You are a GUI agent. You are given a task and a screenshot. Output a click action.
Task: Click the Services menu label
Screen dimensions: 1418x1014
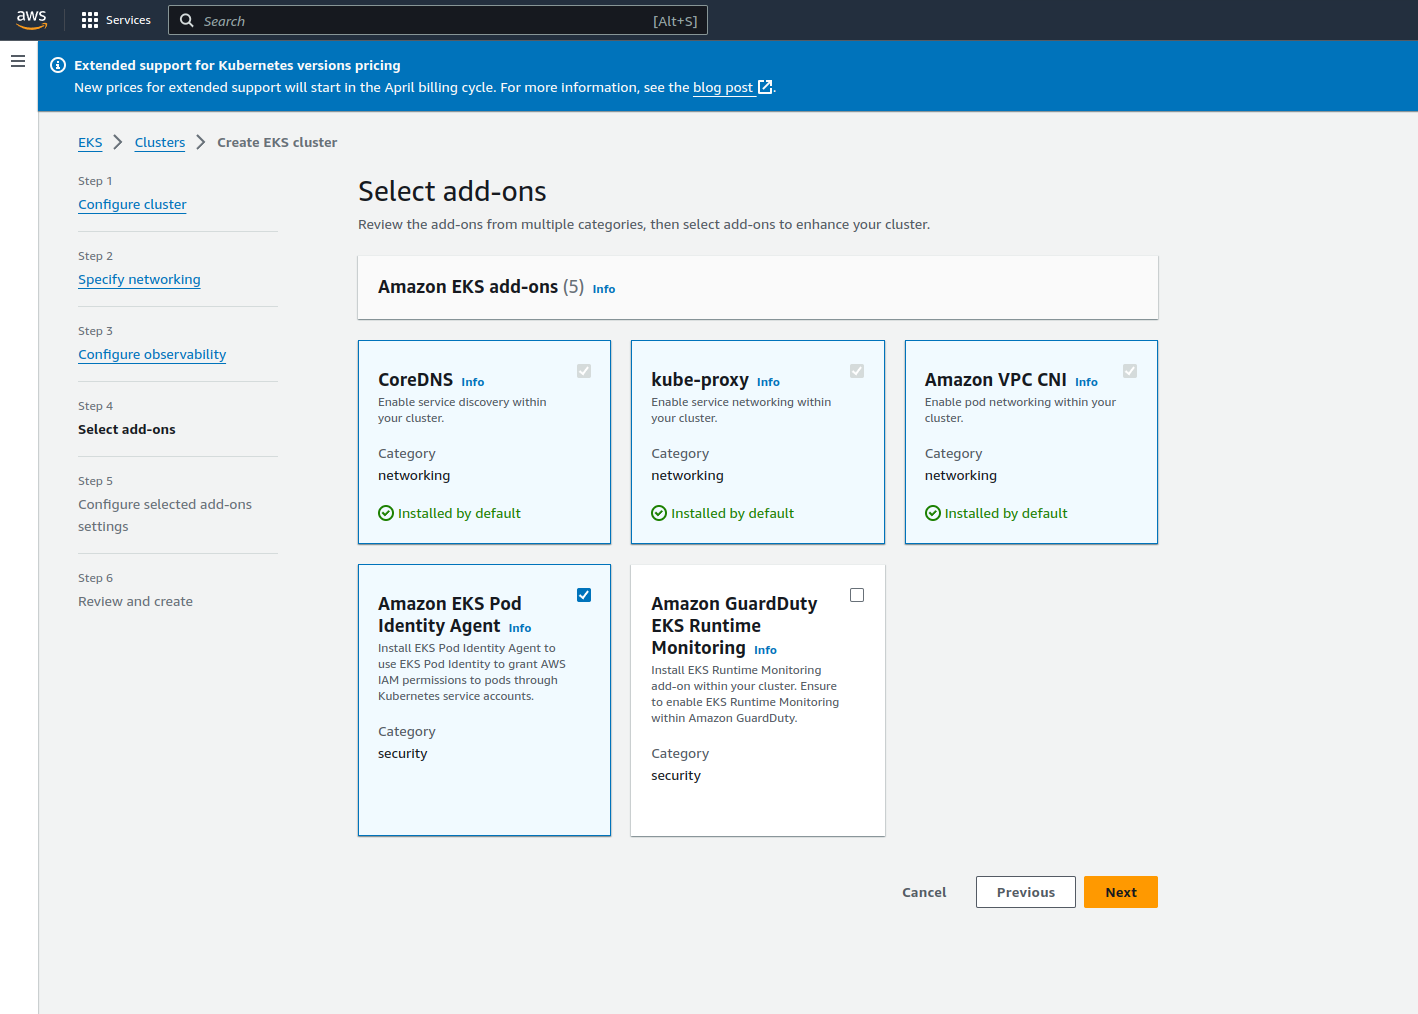click(128, 20)
